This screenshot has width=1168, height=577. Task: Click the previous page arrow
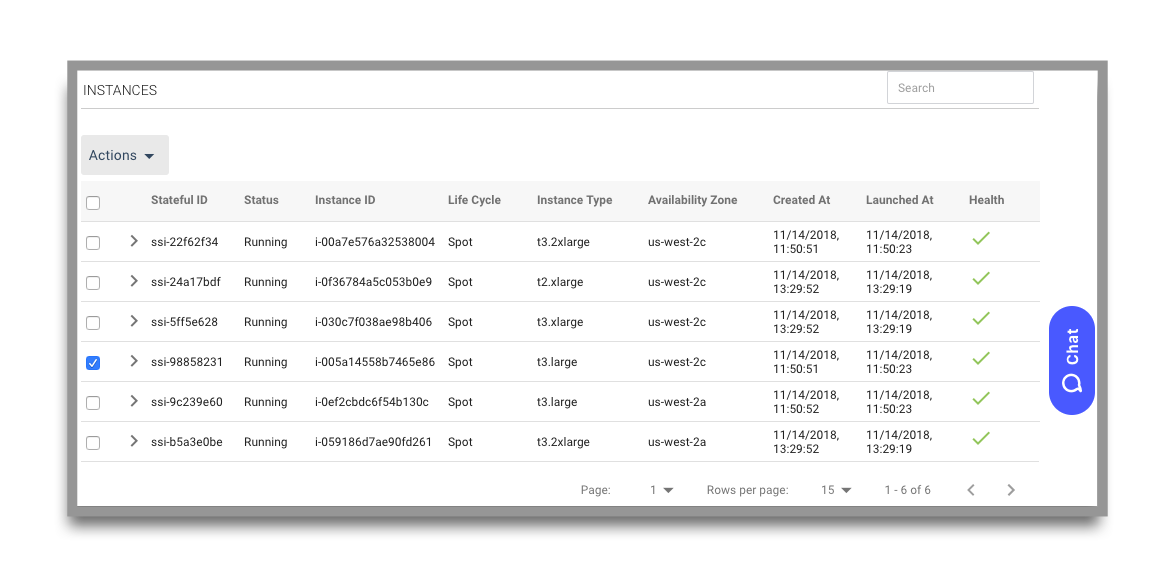(x=971, y=490)
